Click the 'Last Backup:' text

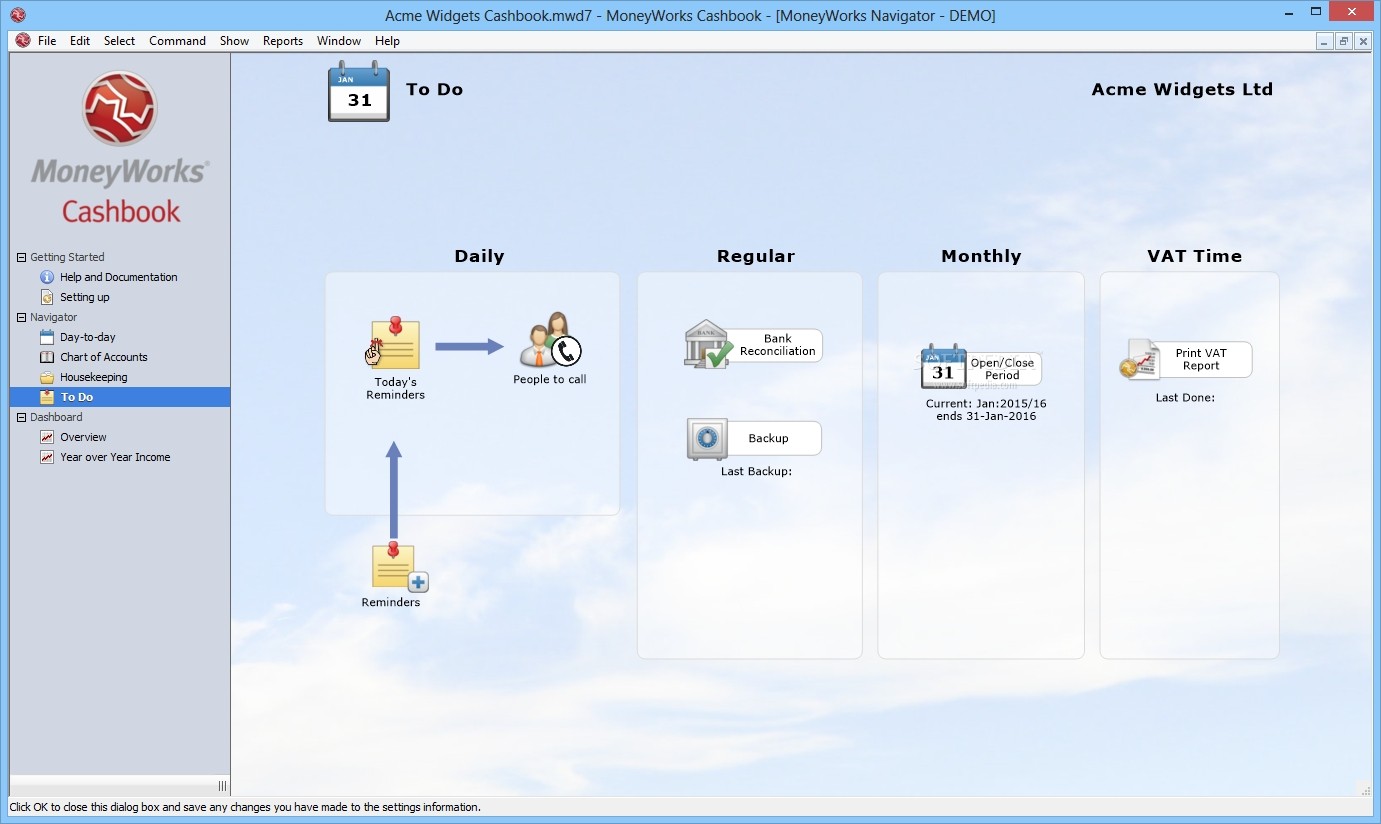click(x=756, y=471)
